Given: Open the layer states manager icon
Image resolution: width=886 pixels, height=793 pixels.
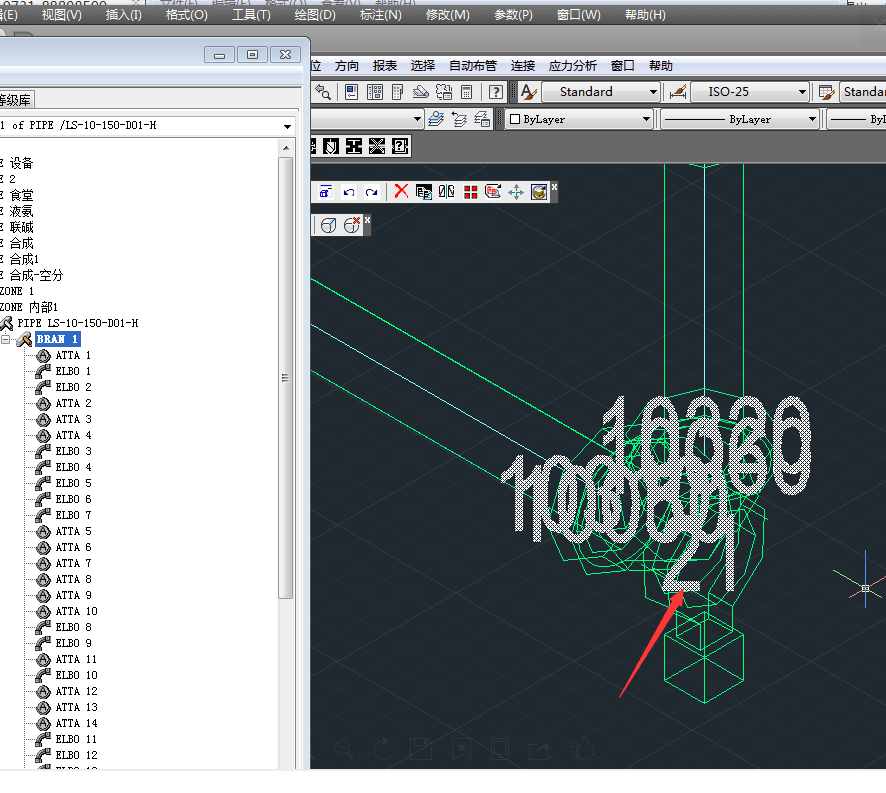Looking at the screenshot, I should (482, 119).
